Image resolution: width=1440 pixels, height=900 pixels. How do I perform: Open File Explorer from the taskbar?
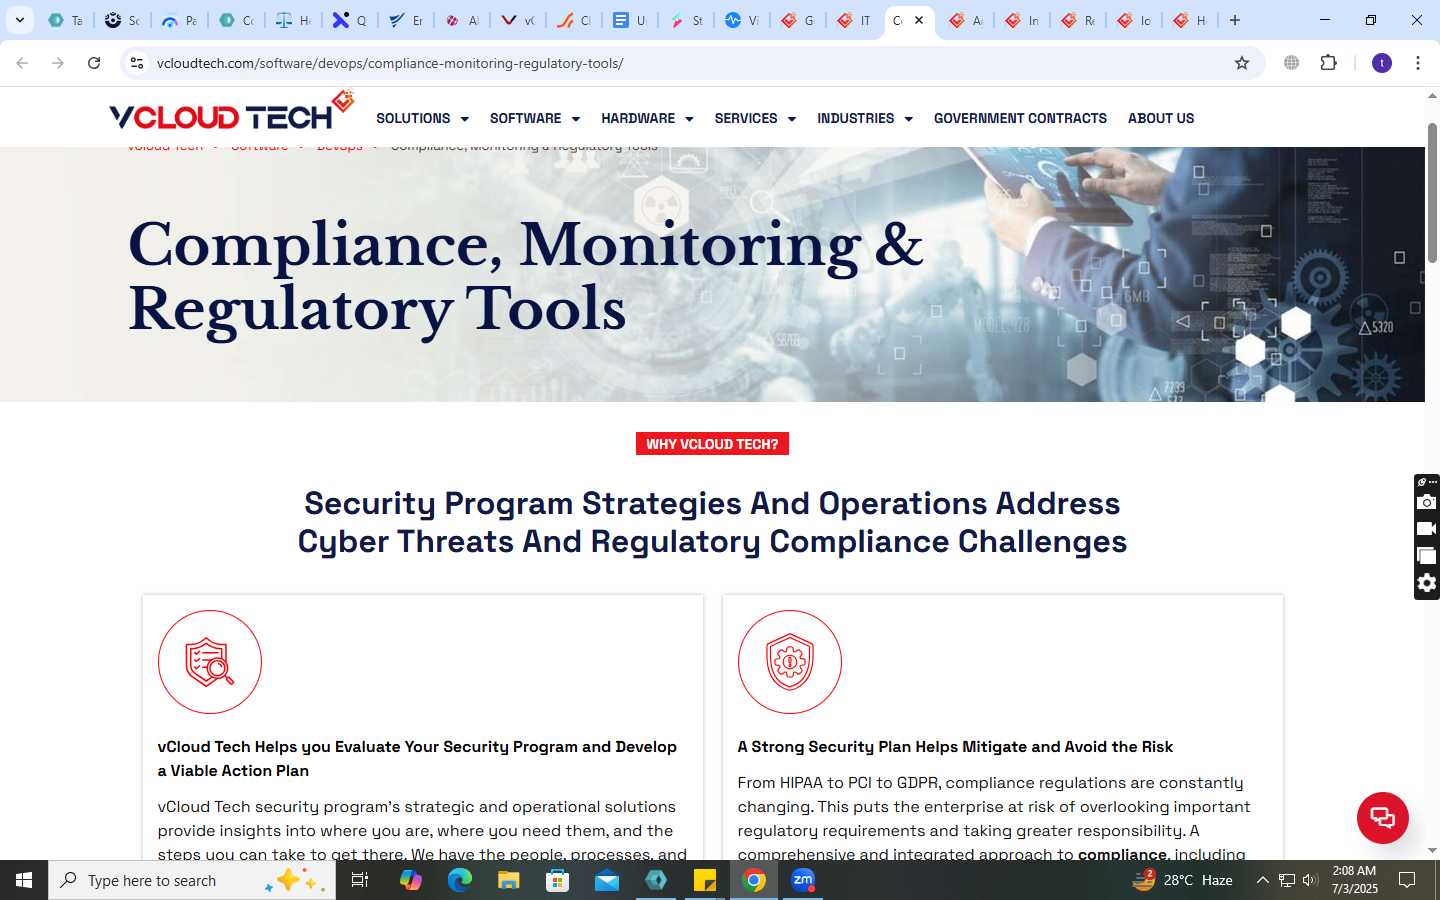tap(508, 880)
